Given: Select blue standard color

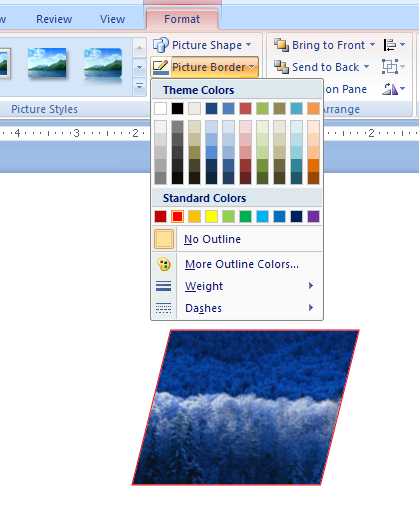Looking at the screenshot, I should [280, 216].
